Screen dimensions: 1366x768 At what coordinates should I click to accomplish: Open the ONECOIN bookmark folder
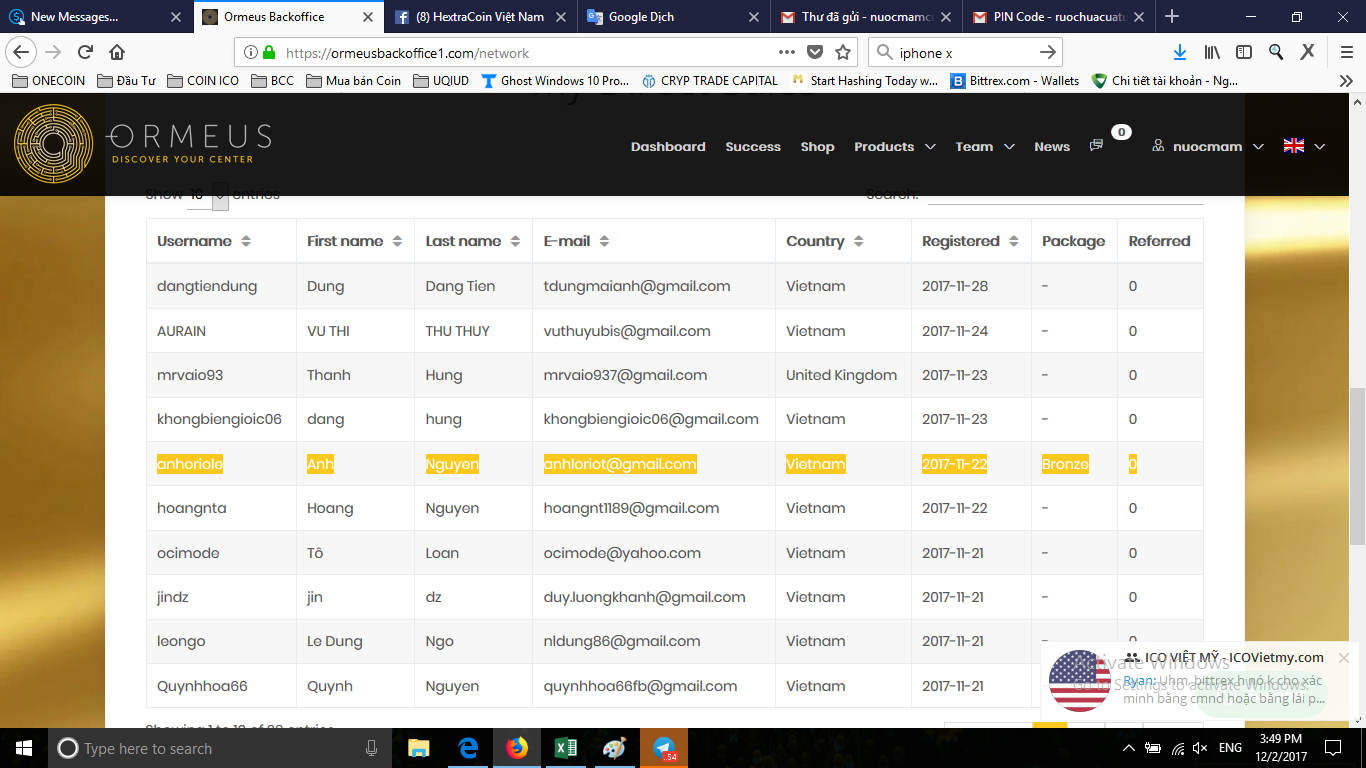[49, 81]
